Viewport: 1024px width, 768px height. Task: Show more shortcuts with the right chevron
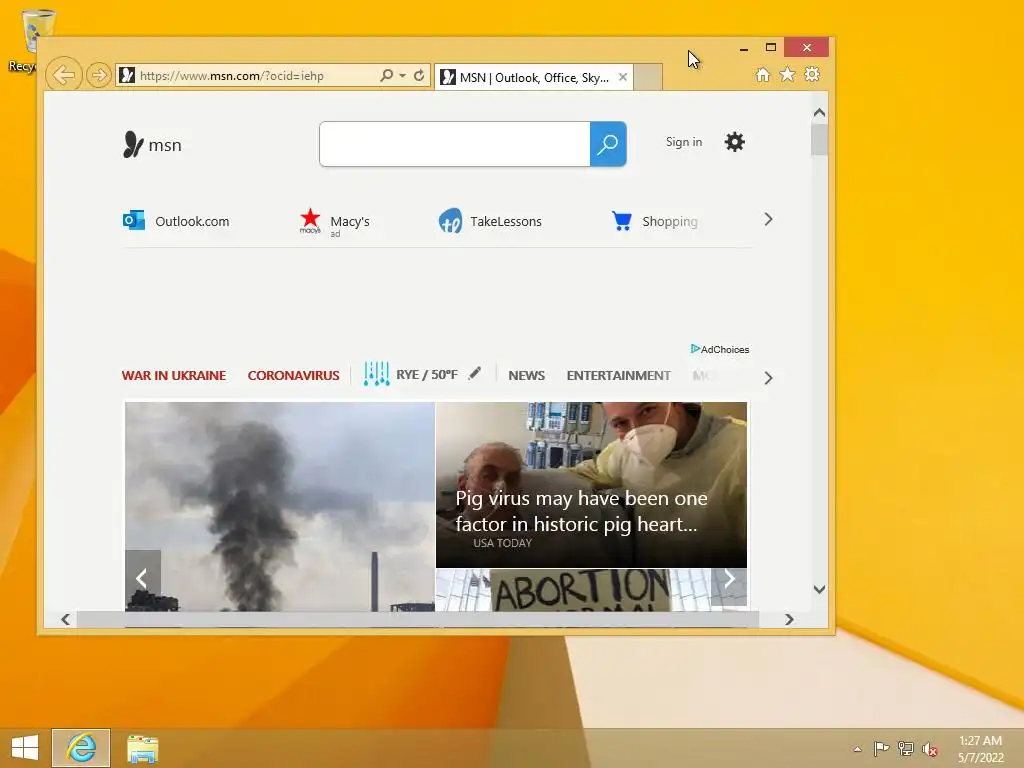pos(769,219)
